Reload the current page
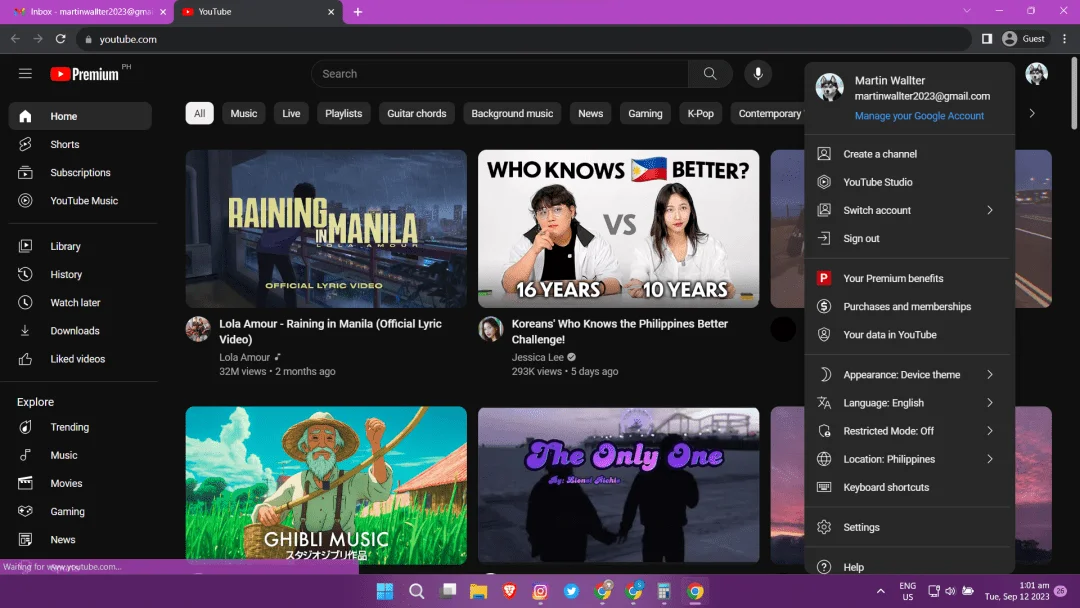The height and width of the screenshot is (608, 1080). tap(61, 39)
